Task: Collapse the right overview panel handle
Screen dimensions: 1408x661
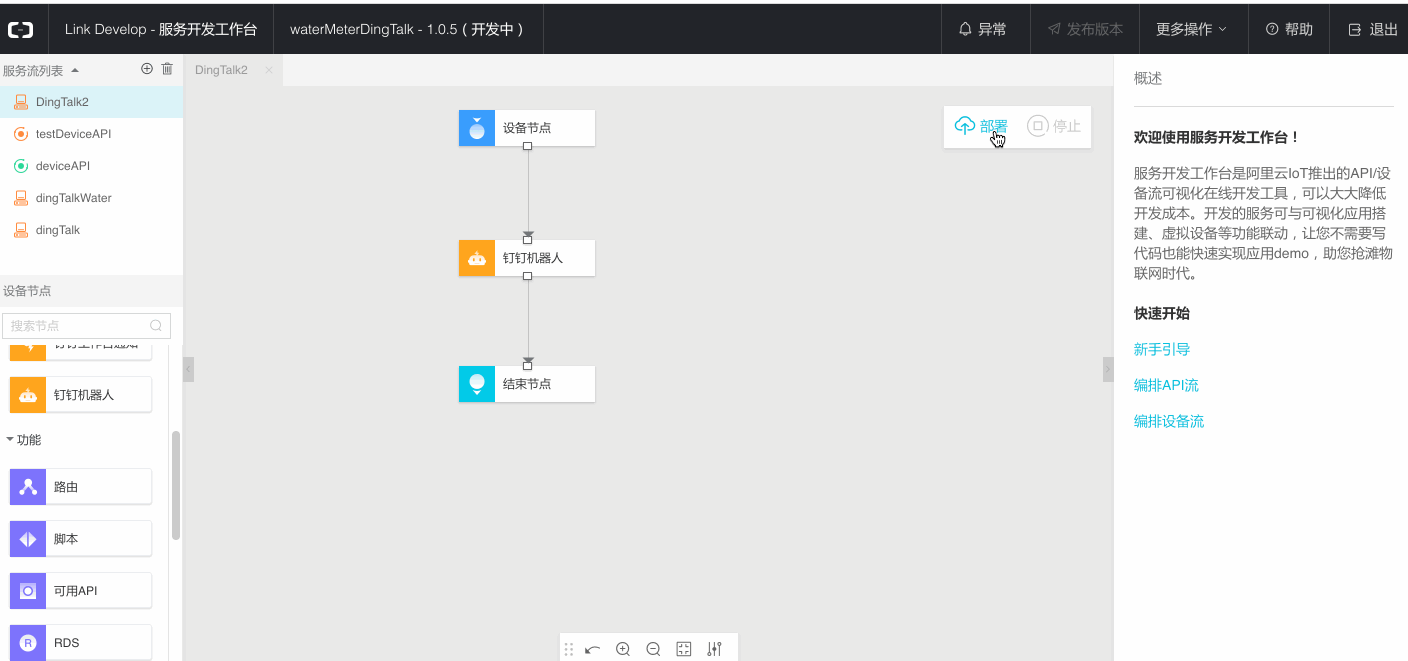Action: (x=1108, y=370)
